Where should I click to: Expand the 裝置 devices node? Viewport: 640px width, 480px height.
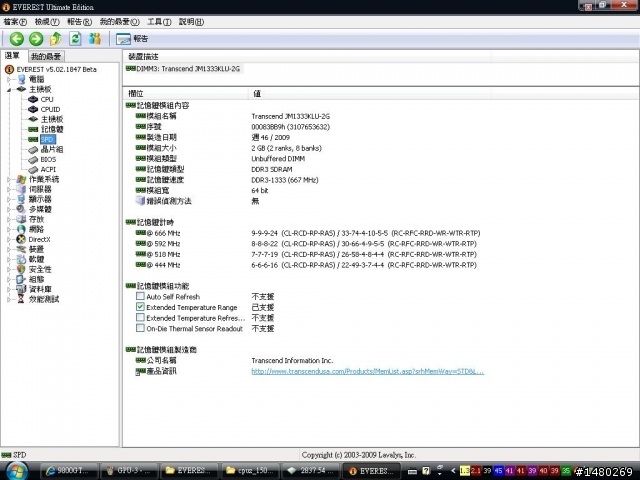point(9,249)
